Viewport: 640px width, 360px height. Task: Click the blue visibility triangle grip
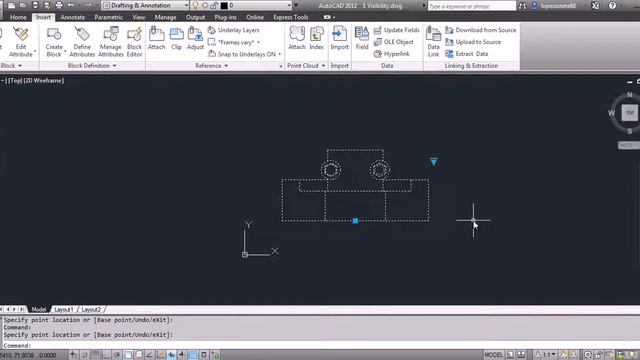433,162
